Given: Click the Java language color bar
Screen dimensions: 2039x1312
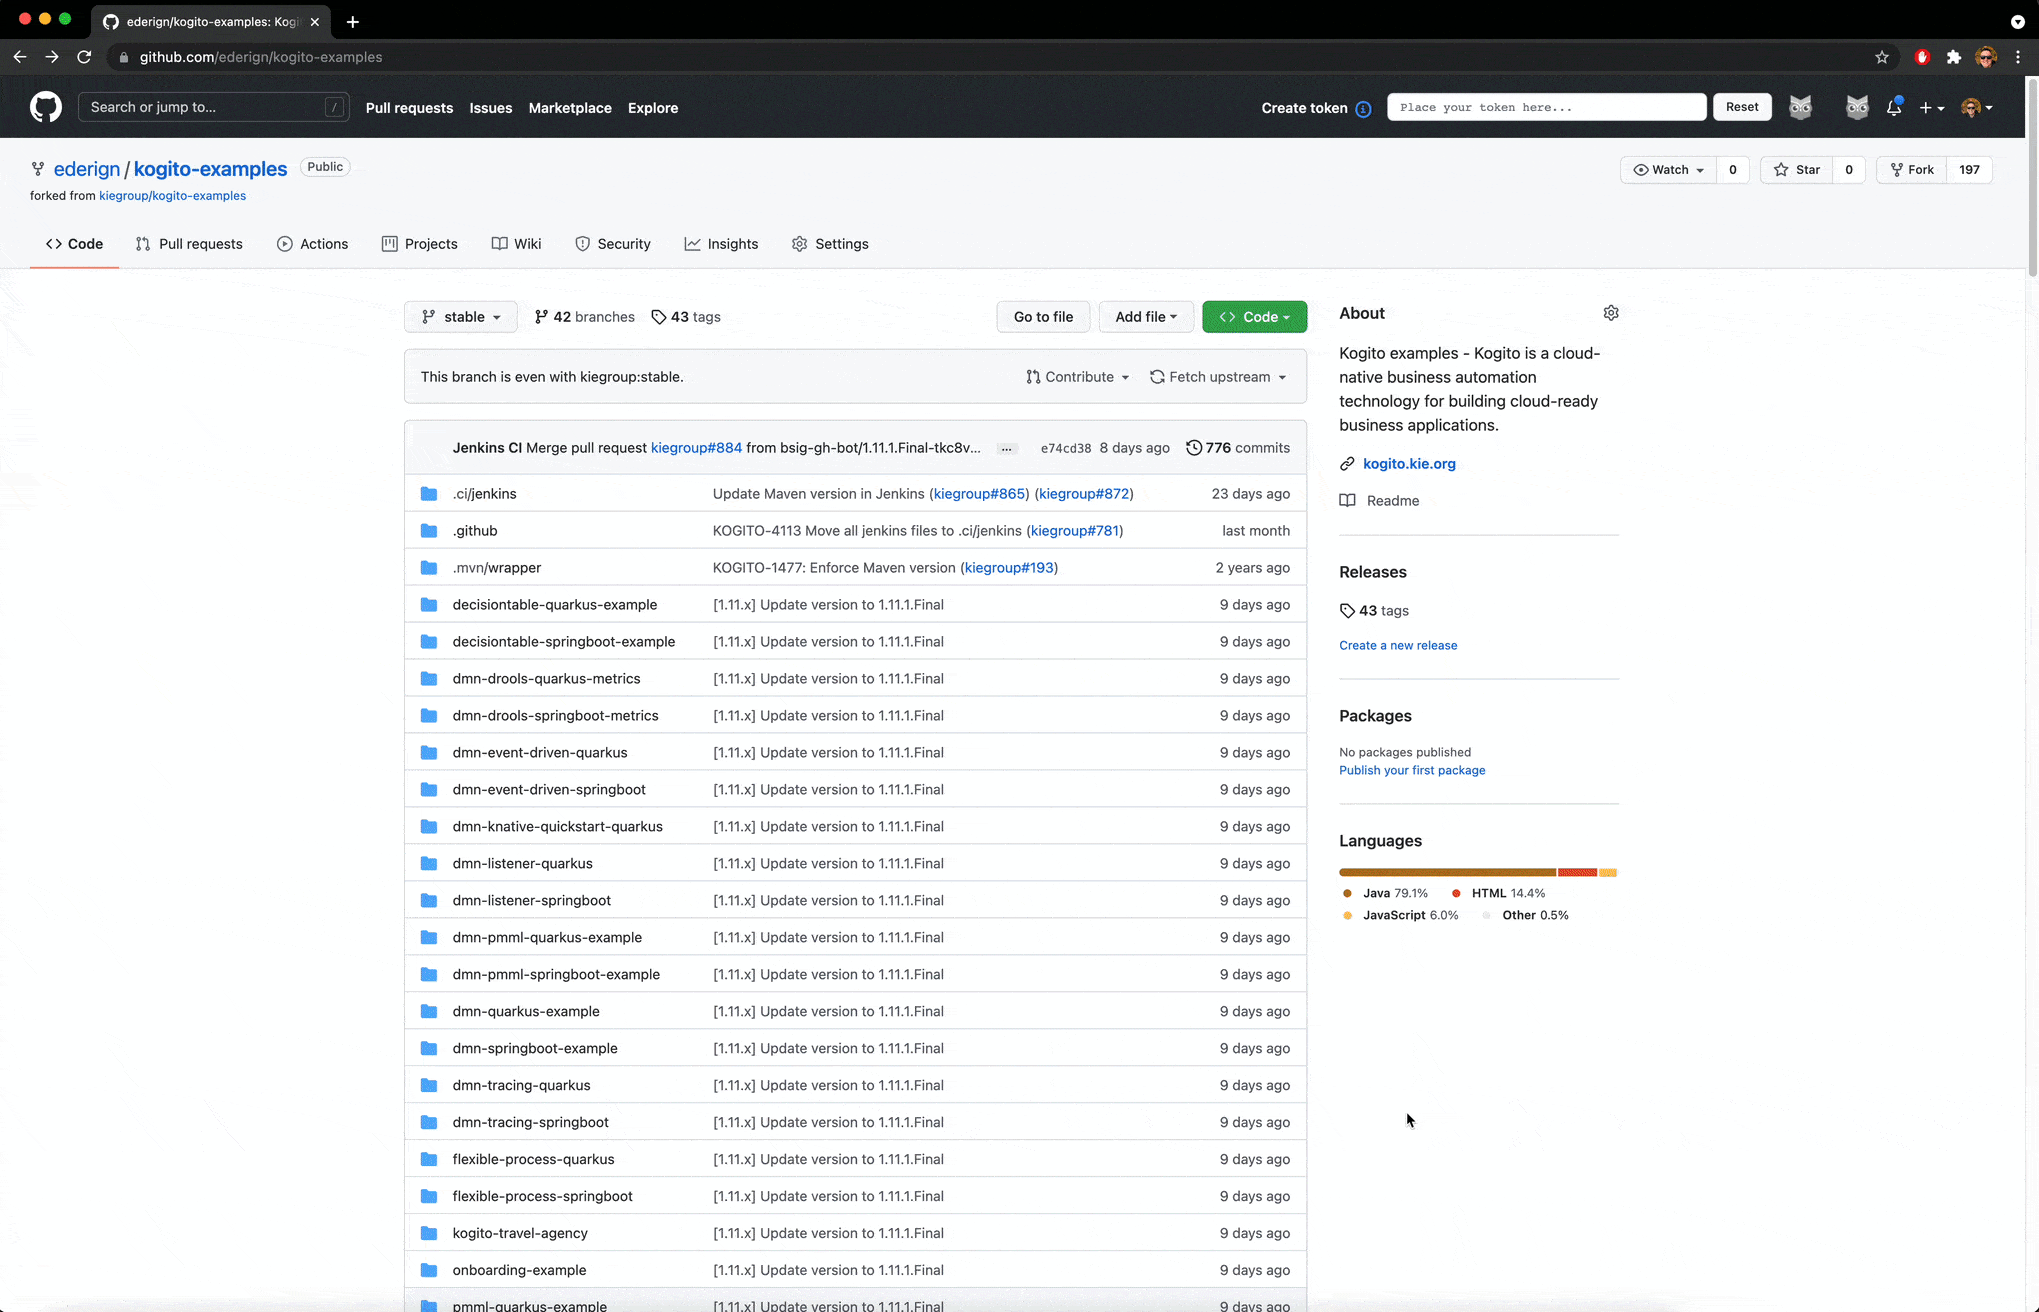Looking at the screenshot, I should (x=1446, y=873).
